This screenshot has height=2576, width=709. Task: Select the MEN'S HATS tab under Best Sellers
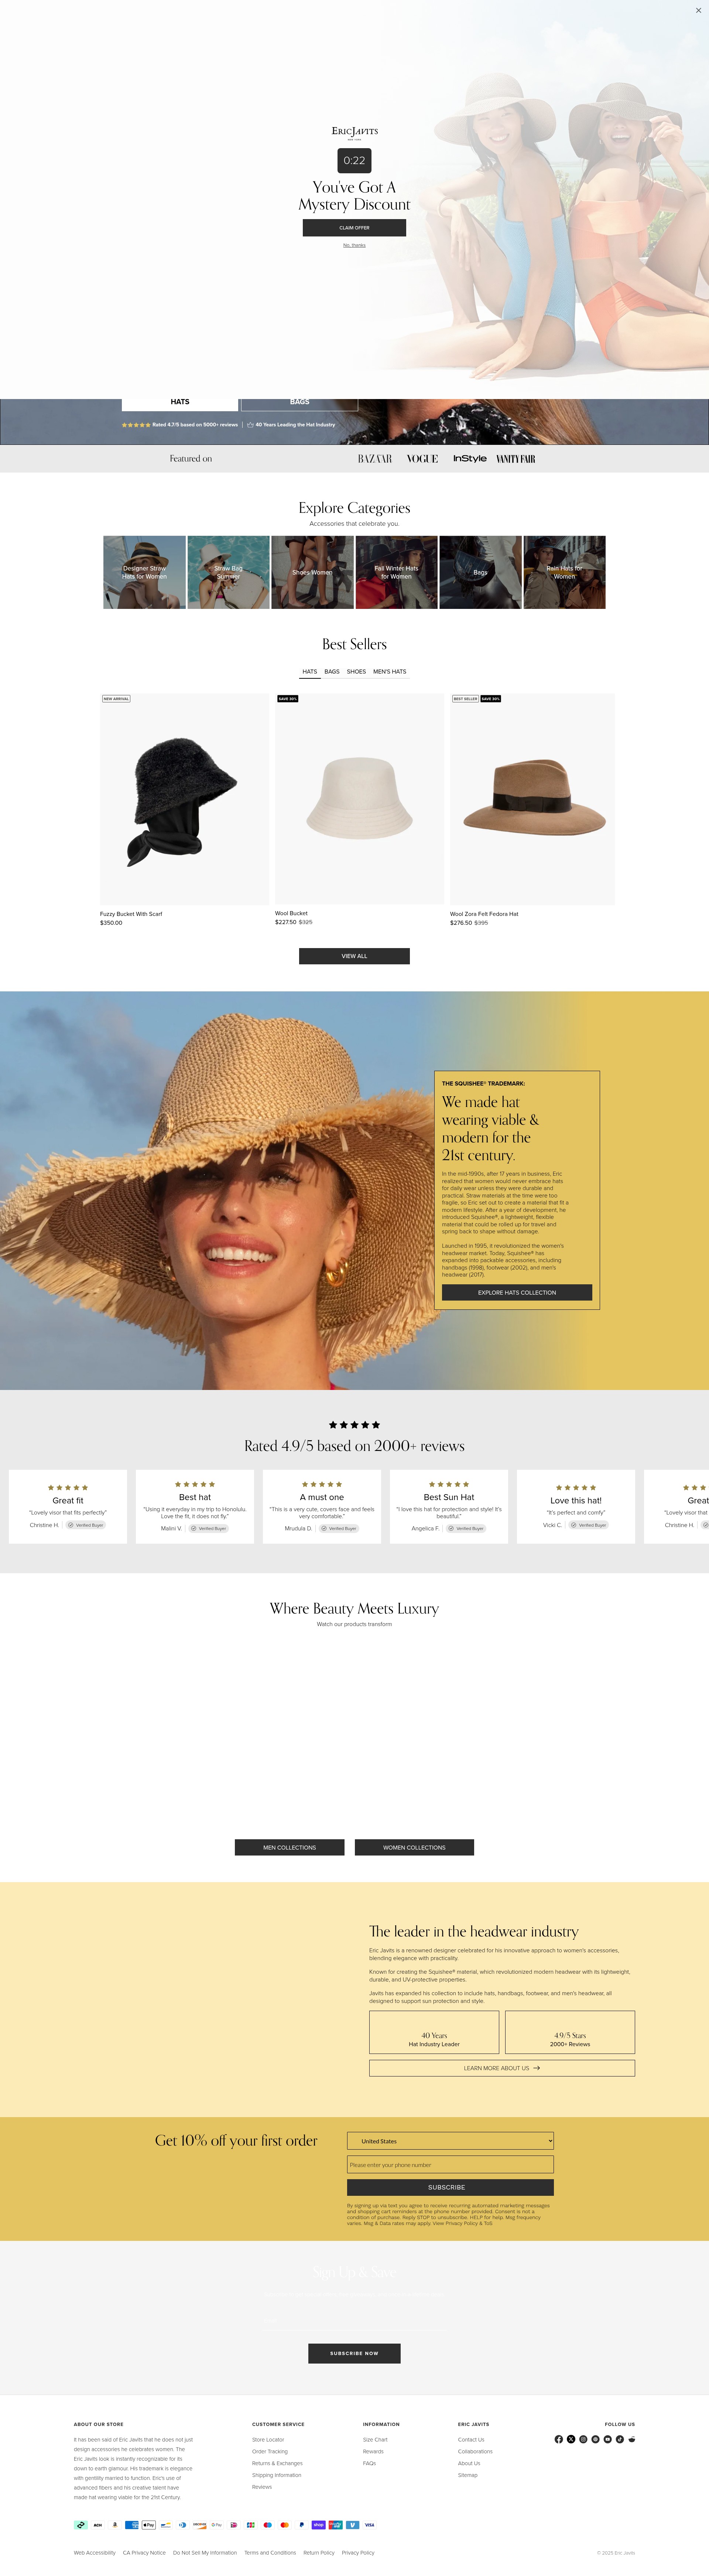click(390, 672)
